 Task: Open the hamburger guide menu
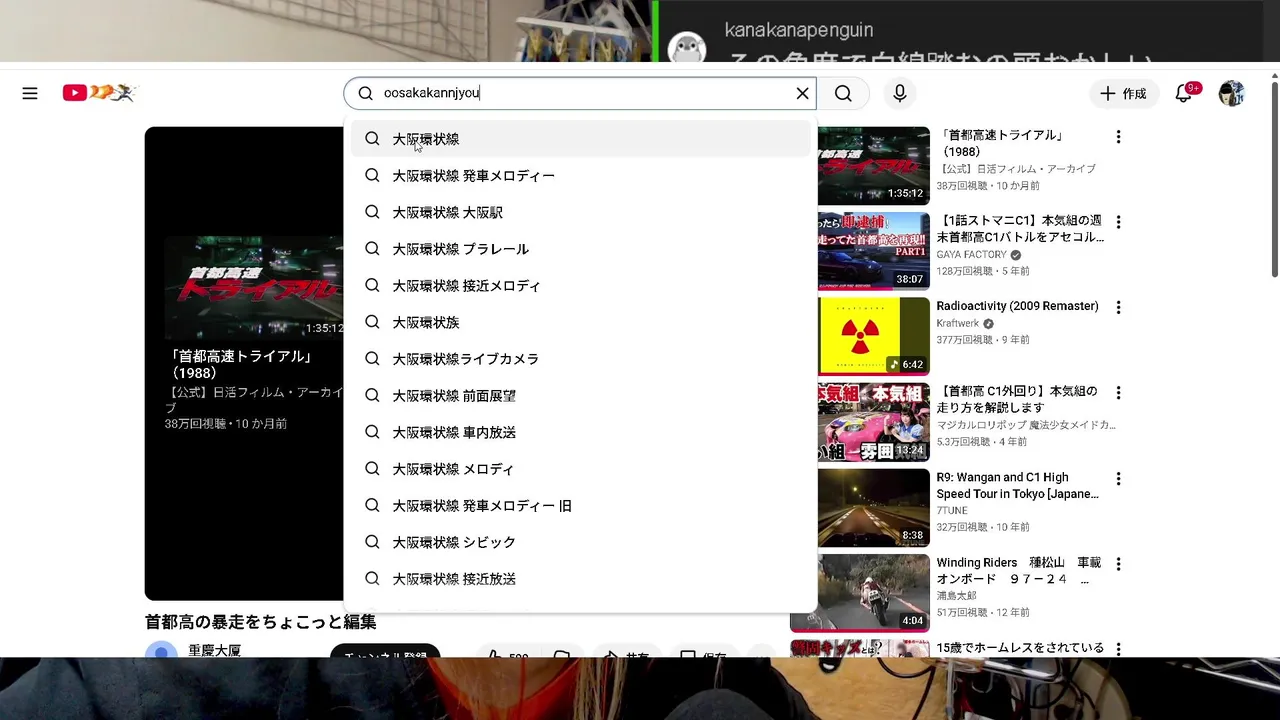click(x=30, y=93)
